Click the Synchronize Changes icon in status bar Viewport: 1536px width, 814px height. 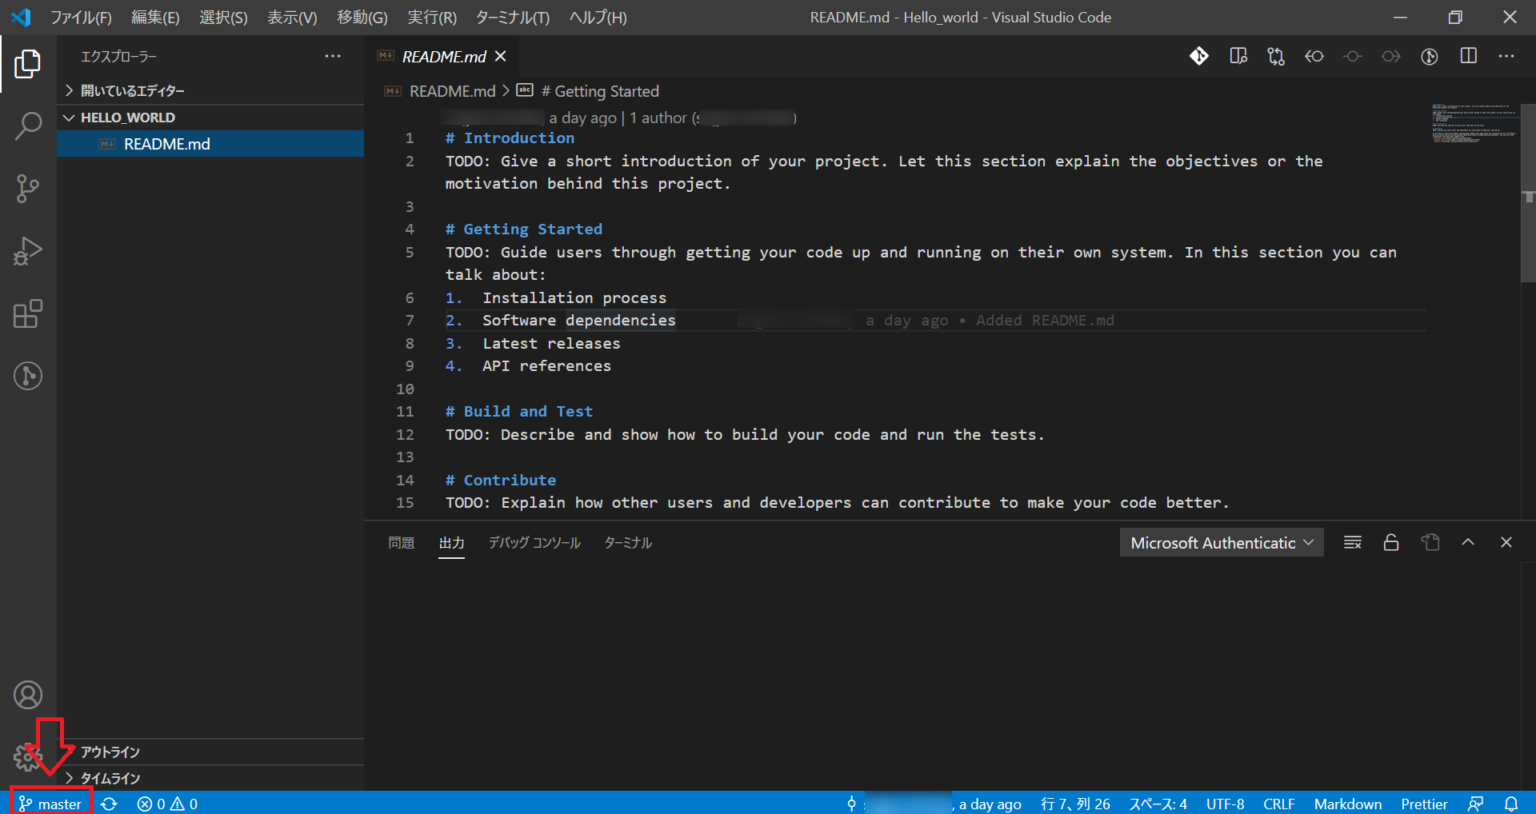click(108, 803)
